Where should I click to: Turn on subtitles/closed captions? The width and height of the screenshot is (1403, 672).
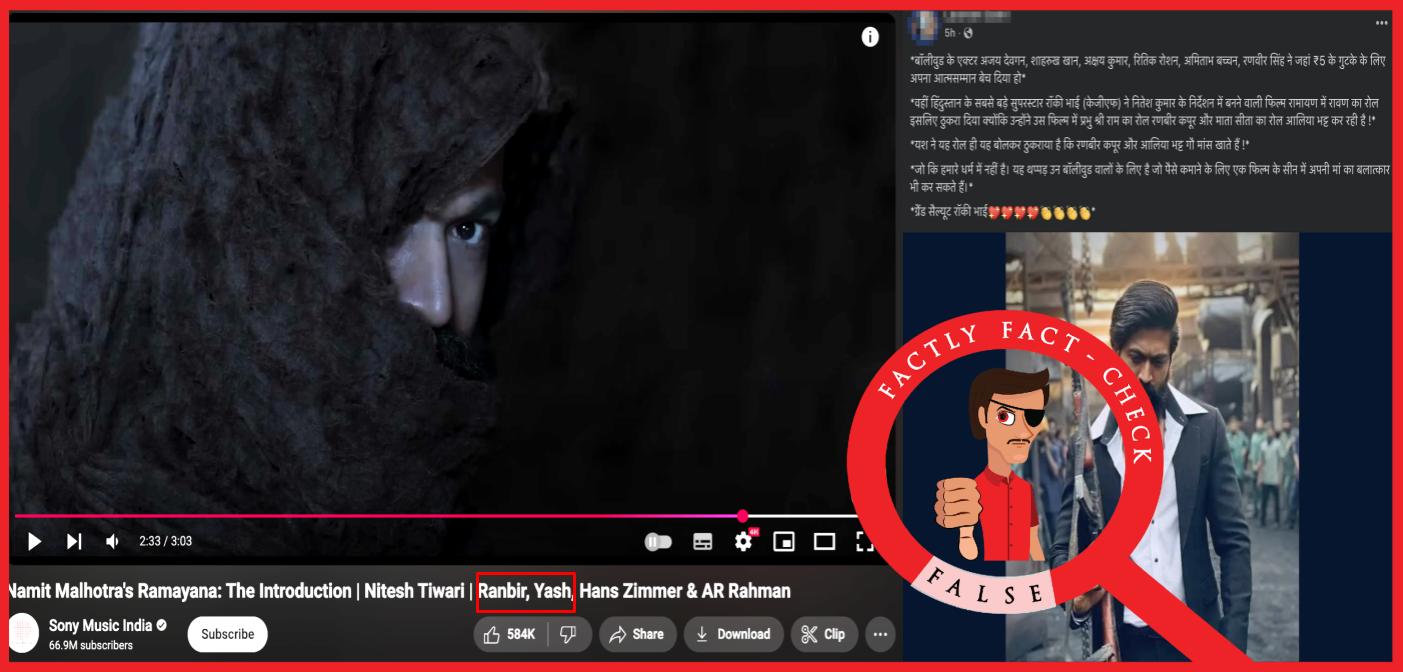pos(703,541)
